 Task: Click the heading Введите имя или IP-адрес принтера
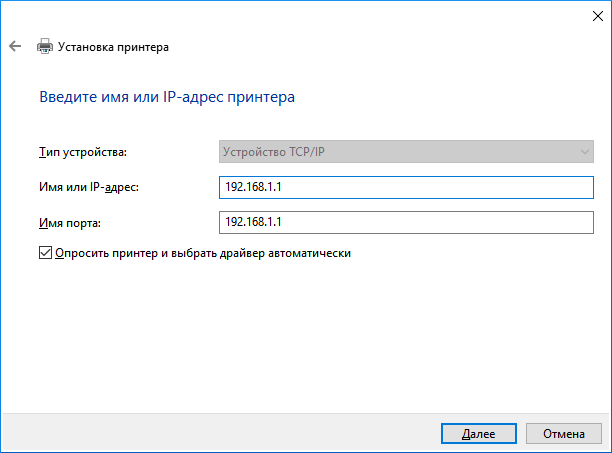(167, 97)
